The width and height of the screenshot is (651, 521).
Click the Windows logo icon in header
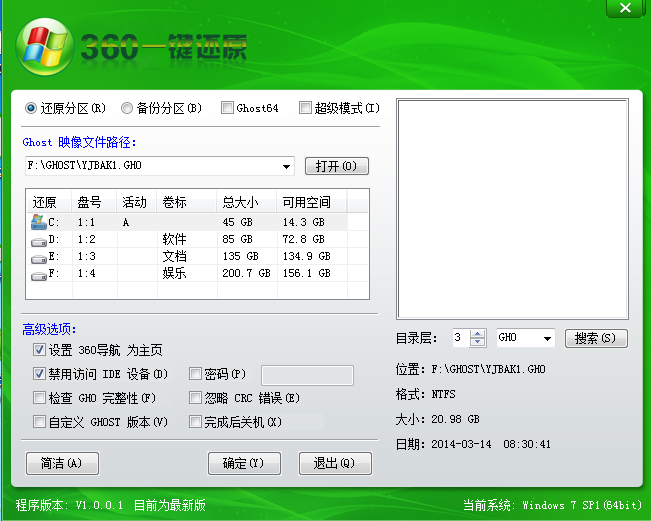(x=42, y=44)
